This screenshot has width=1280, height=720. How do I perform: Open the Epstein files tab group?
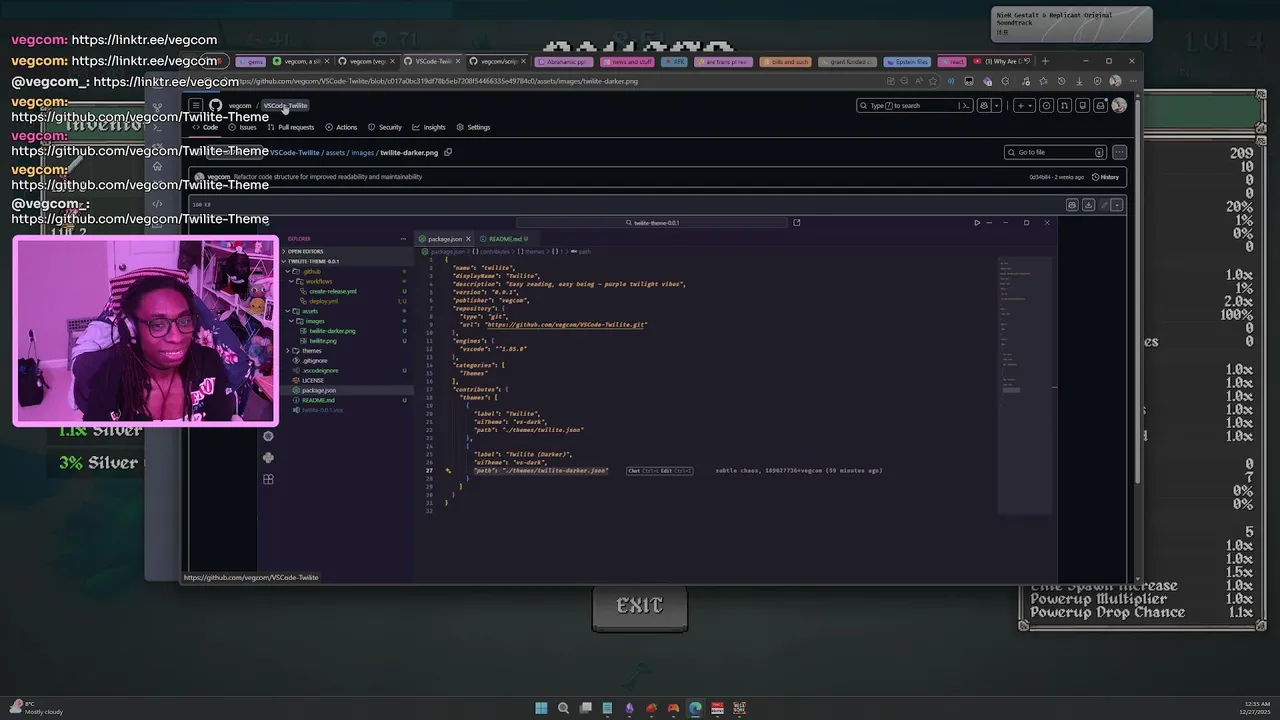pyautogui.click(x=907, y=61)
